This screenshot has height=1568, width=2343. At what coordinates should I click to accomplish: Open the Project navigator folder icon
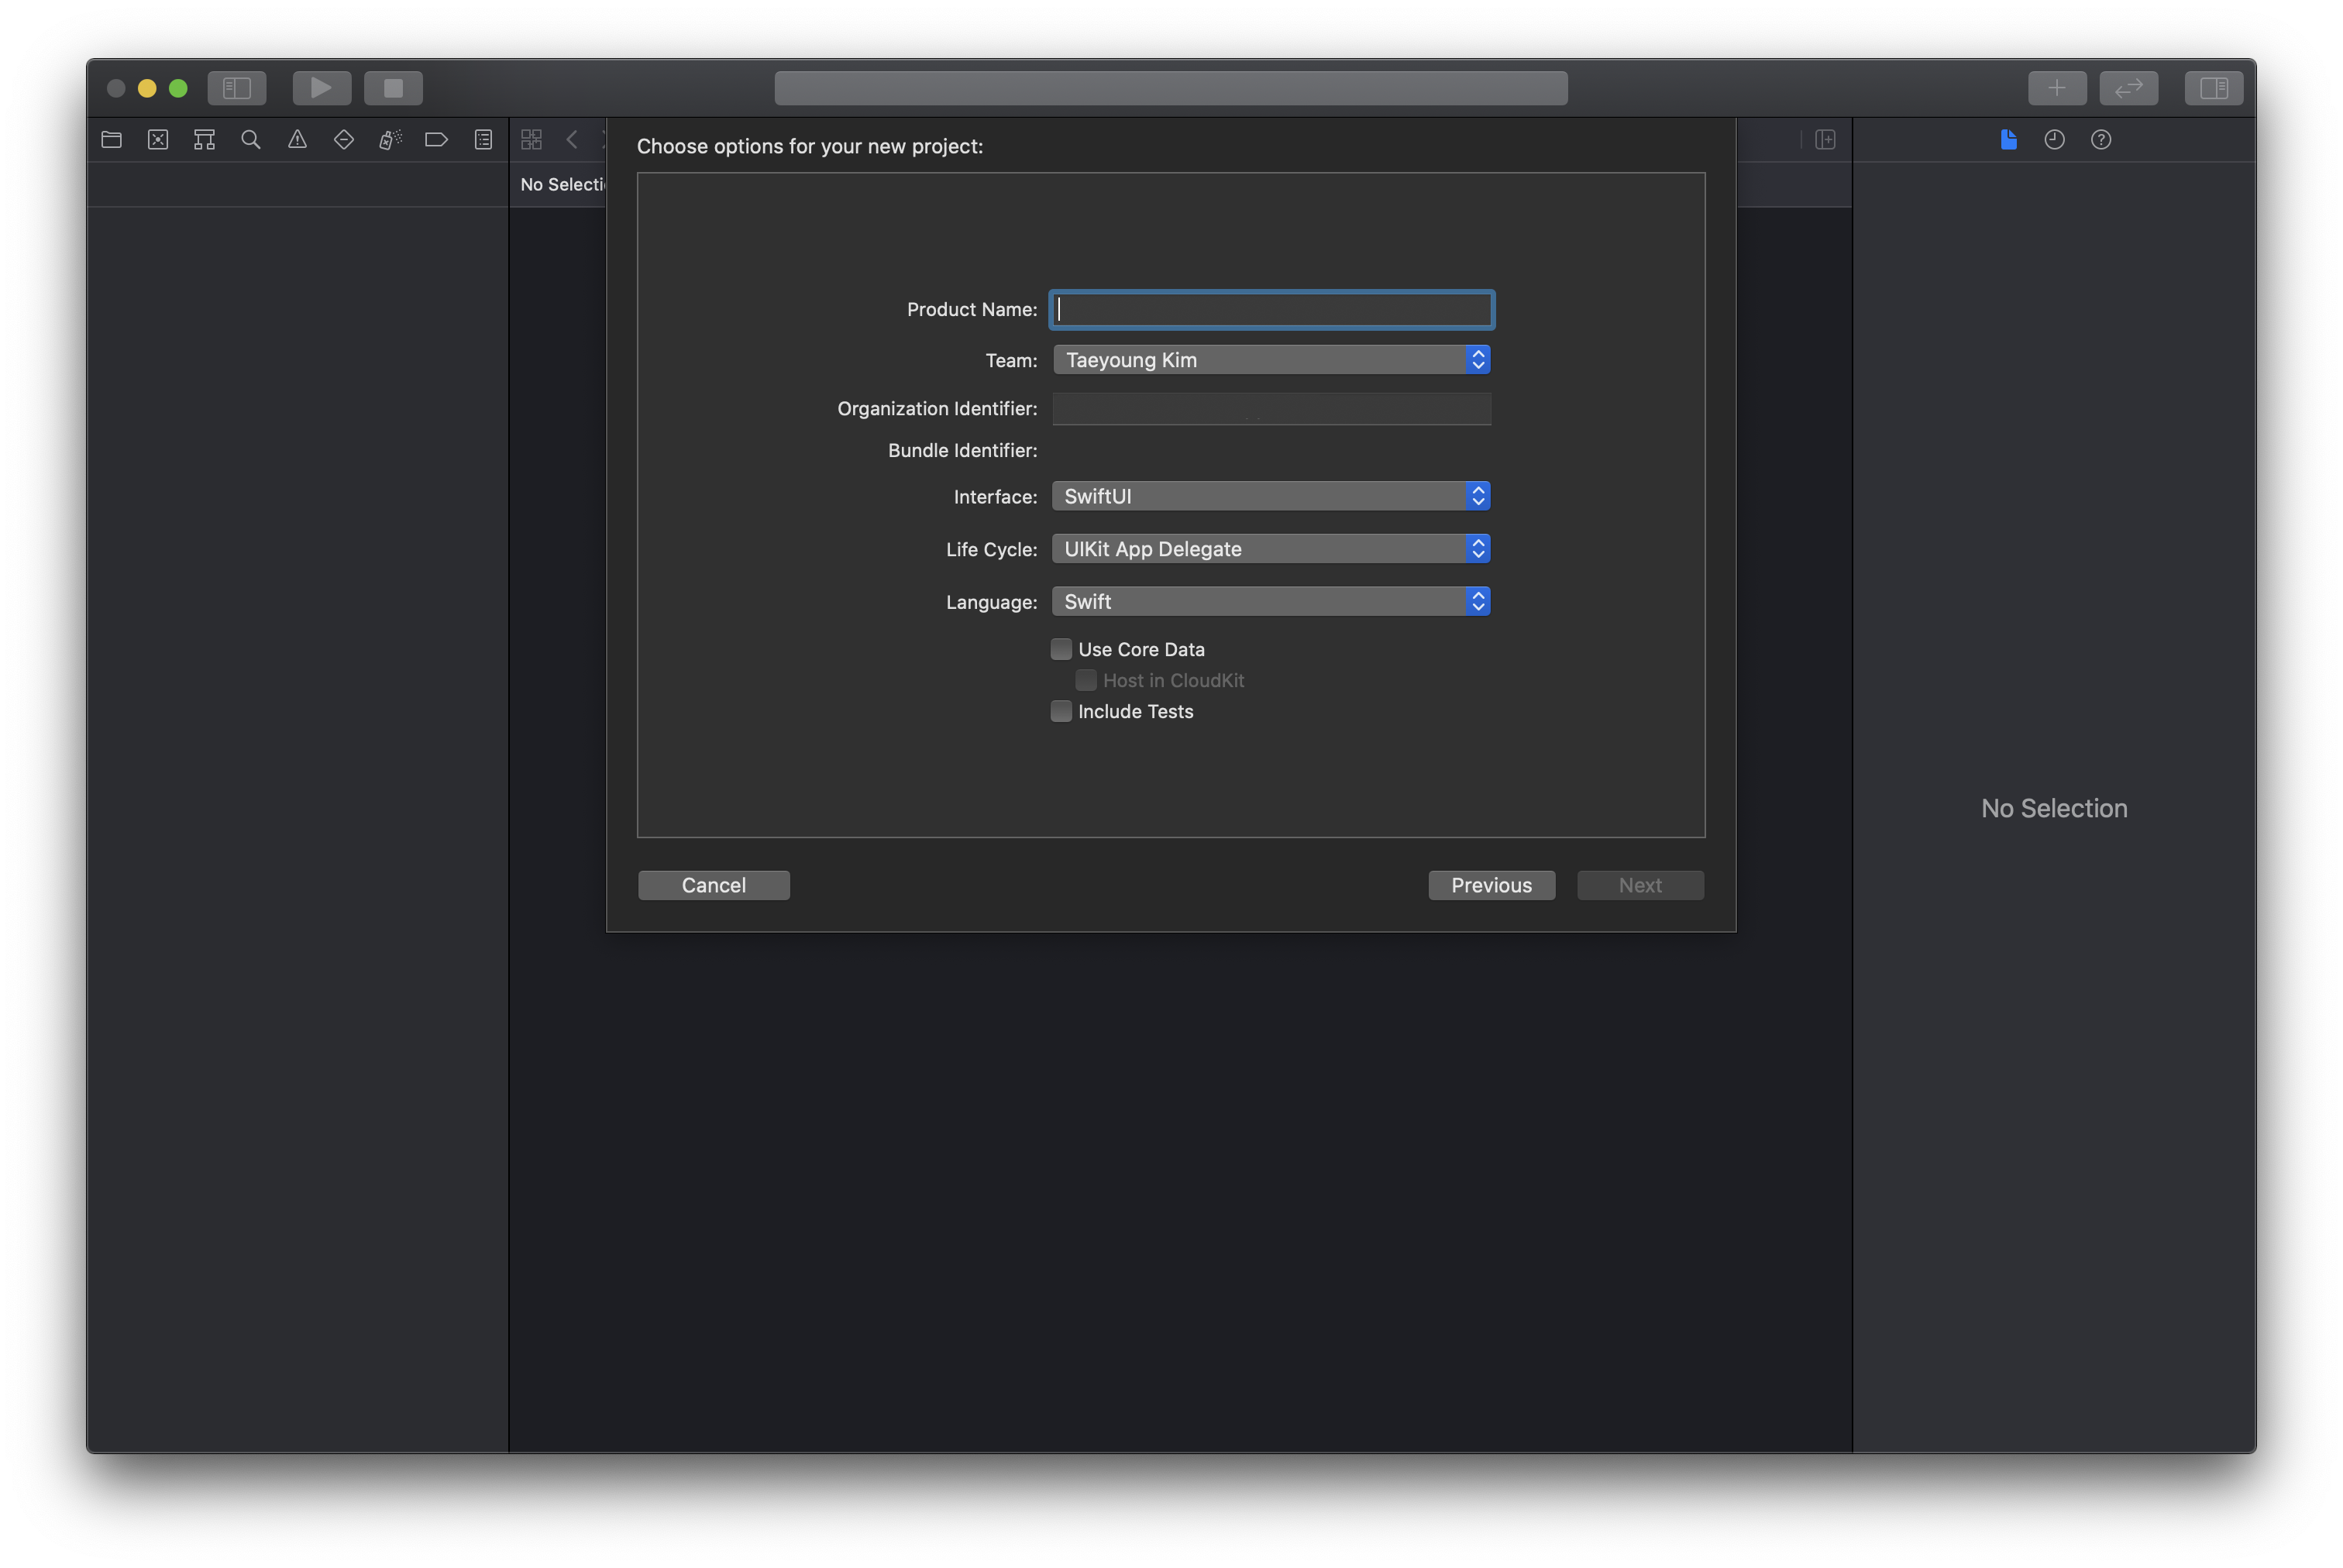(x=112, y=140)
